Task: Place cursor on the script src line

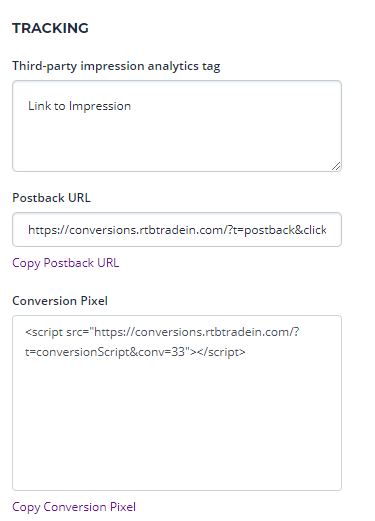Action: (x=162, y=332)
